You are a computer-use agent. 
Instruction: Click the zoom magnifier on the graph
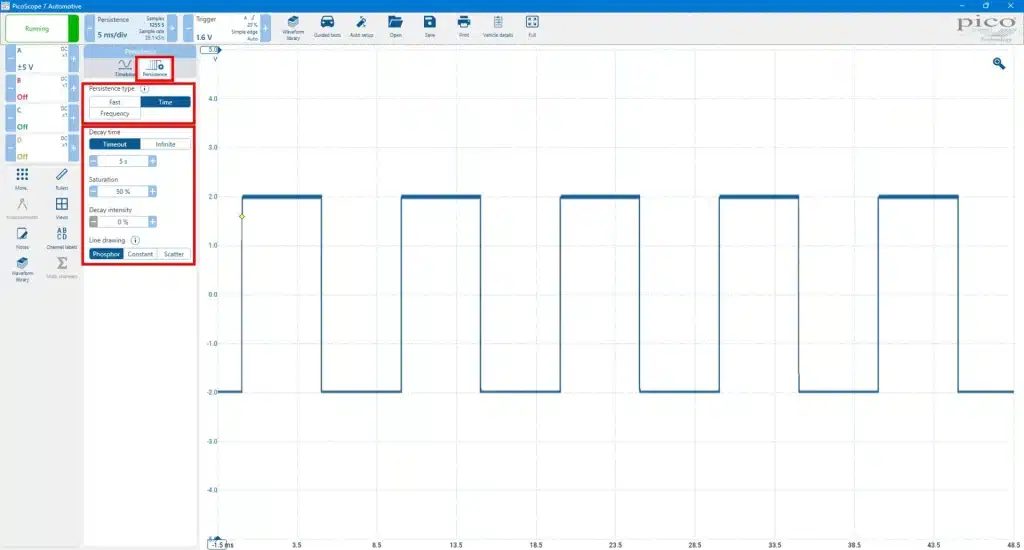click(999, 63)
